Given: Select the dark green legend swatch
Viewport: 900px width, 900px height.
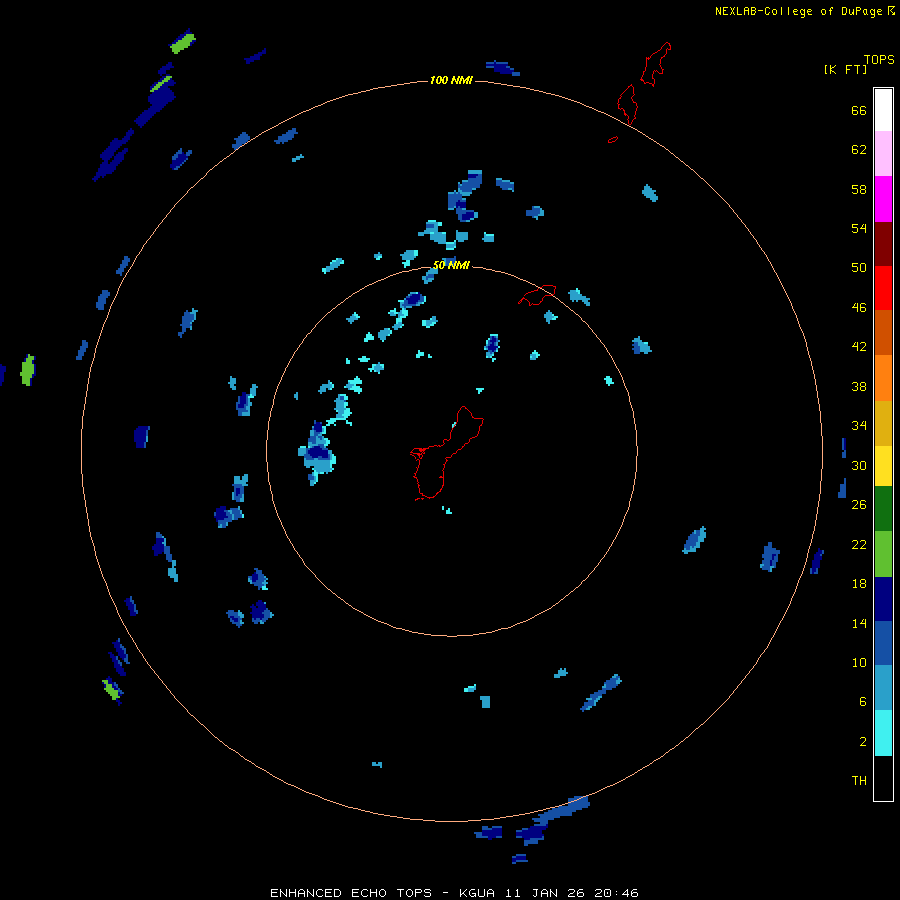Looking at the screenshot, I should [883, 509].
